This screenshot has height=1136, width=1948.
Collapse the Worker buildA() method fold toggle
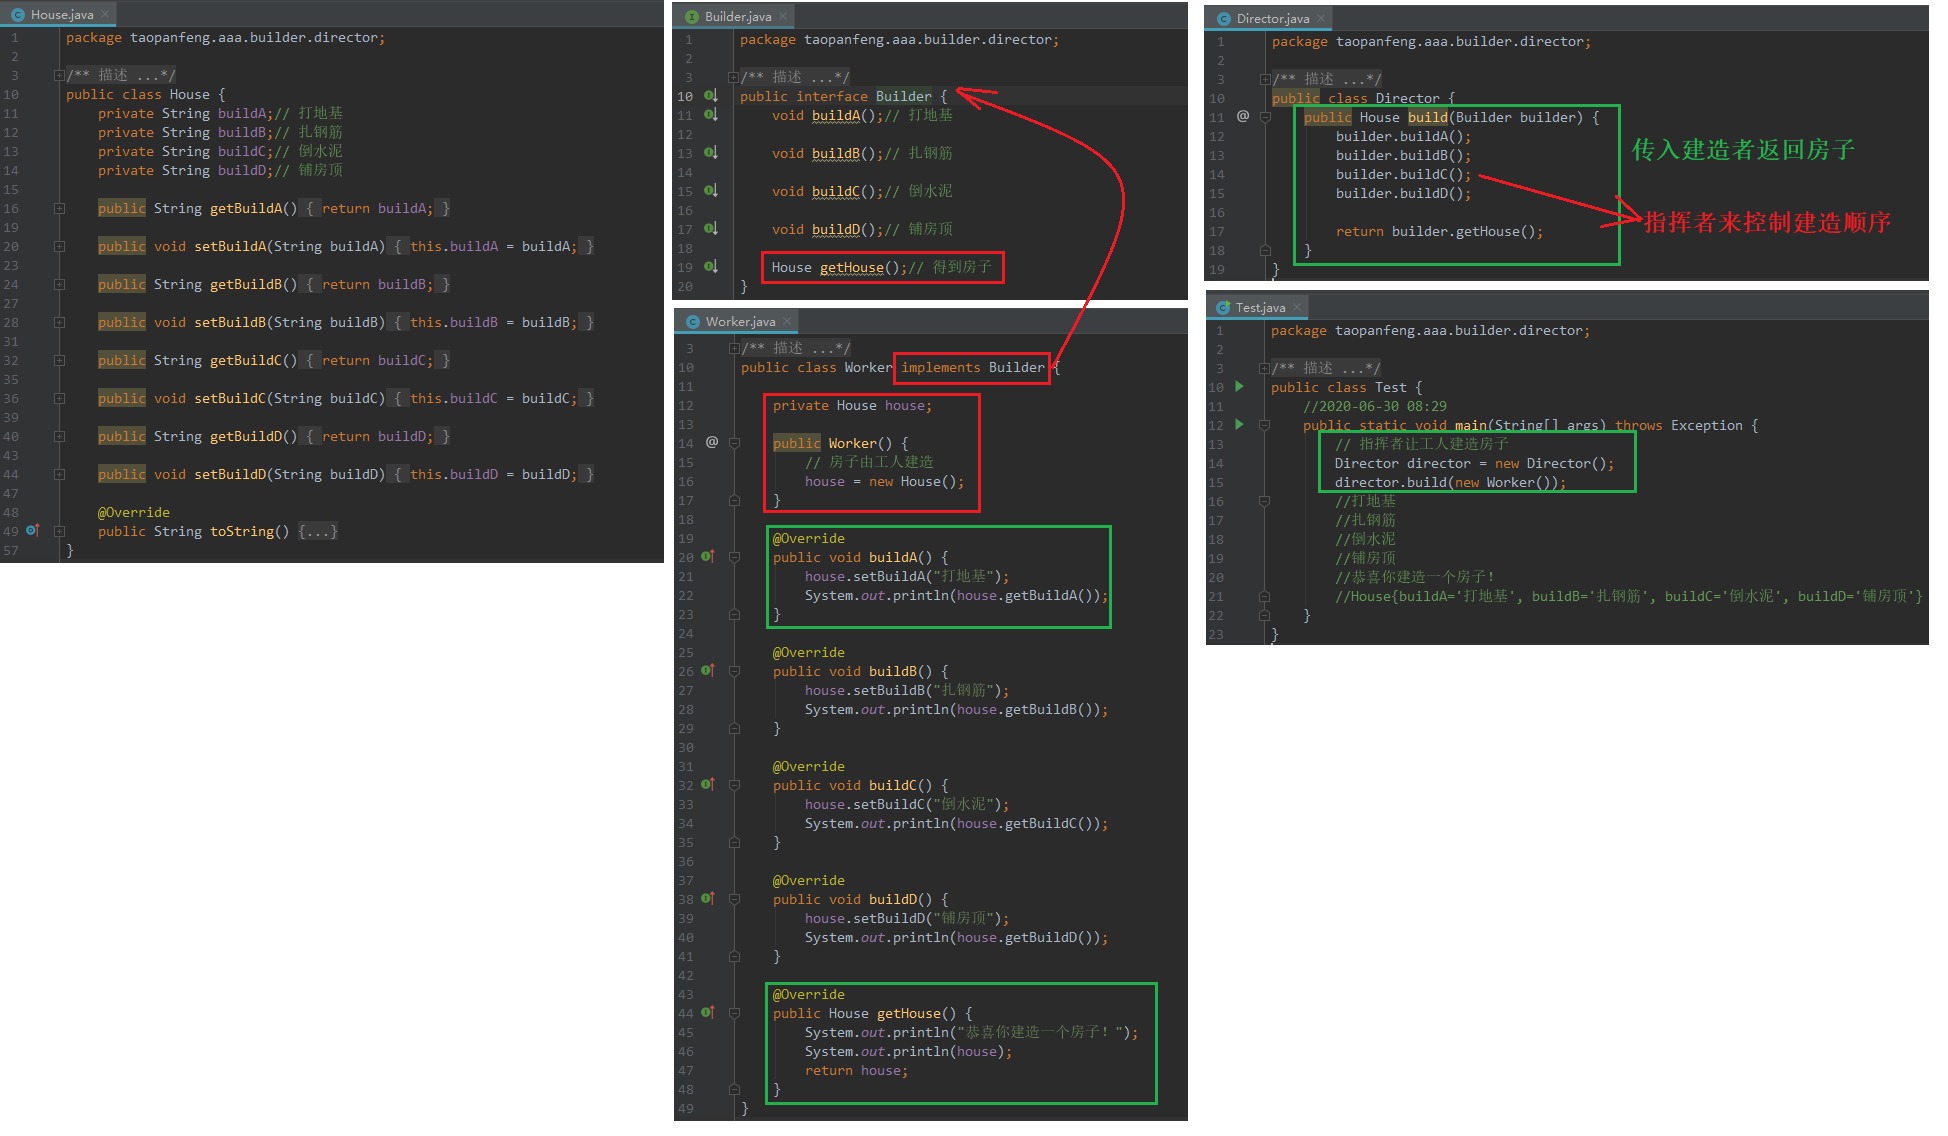point(734,557)
